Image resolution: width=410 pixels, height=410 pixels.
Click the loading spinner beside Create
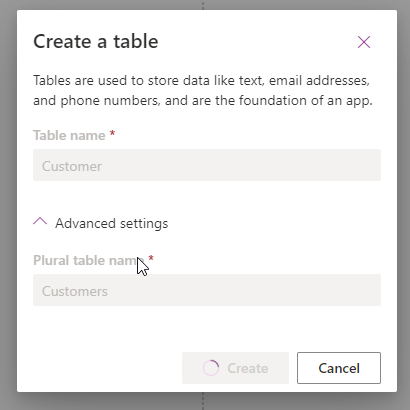pyautogui.click(x=211, y=368)
